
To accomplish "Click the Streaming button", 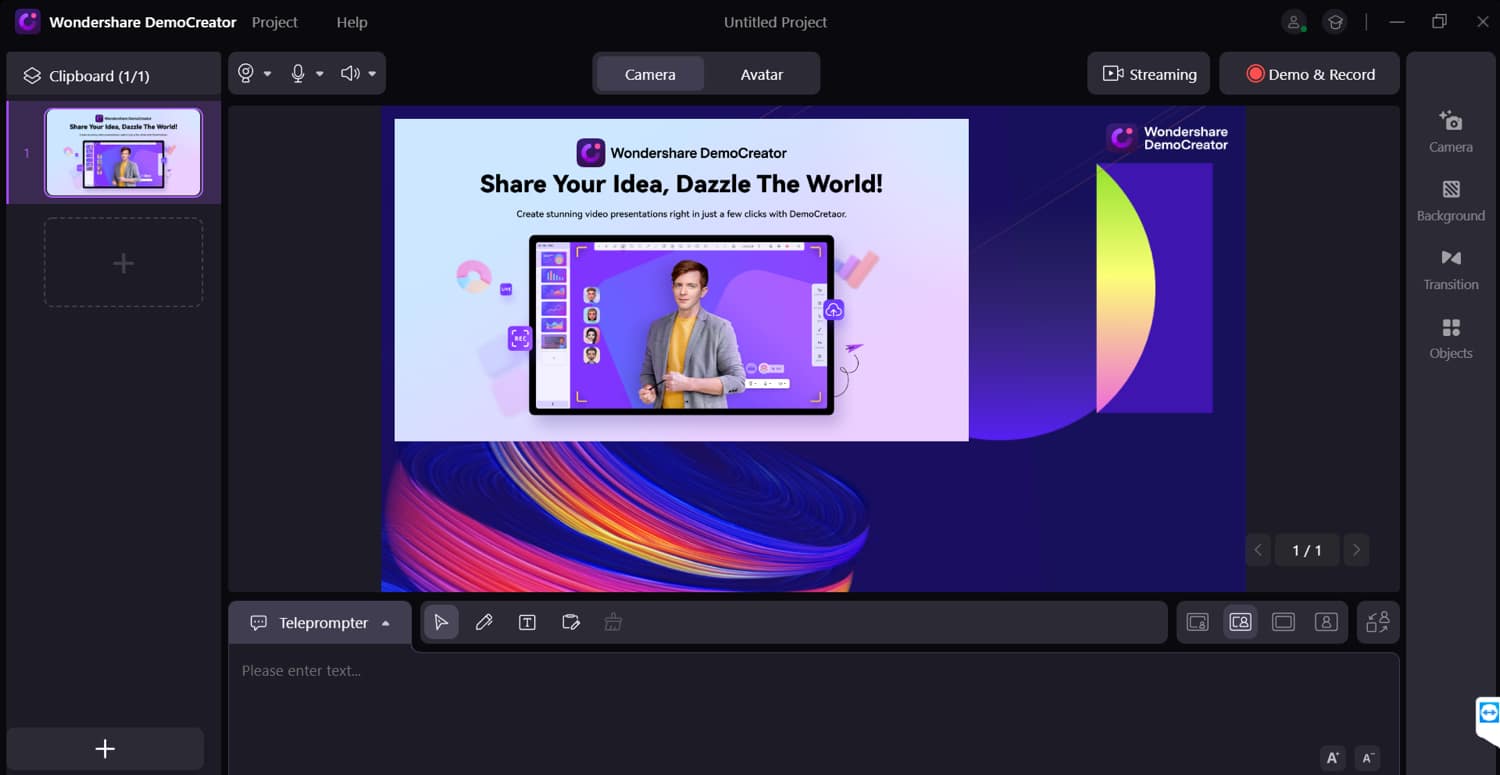I will [x=1149, y=74].
